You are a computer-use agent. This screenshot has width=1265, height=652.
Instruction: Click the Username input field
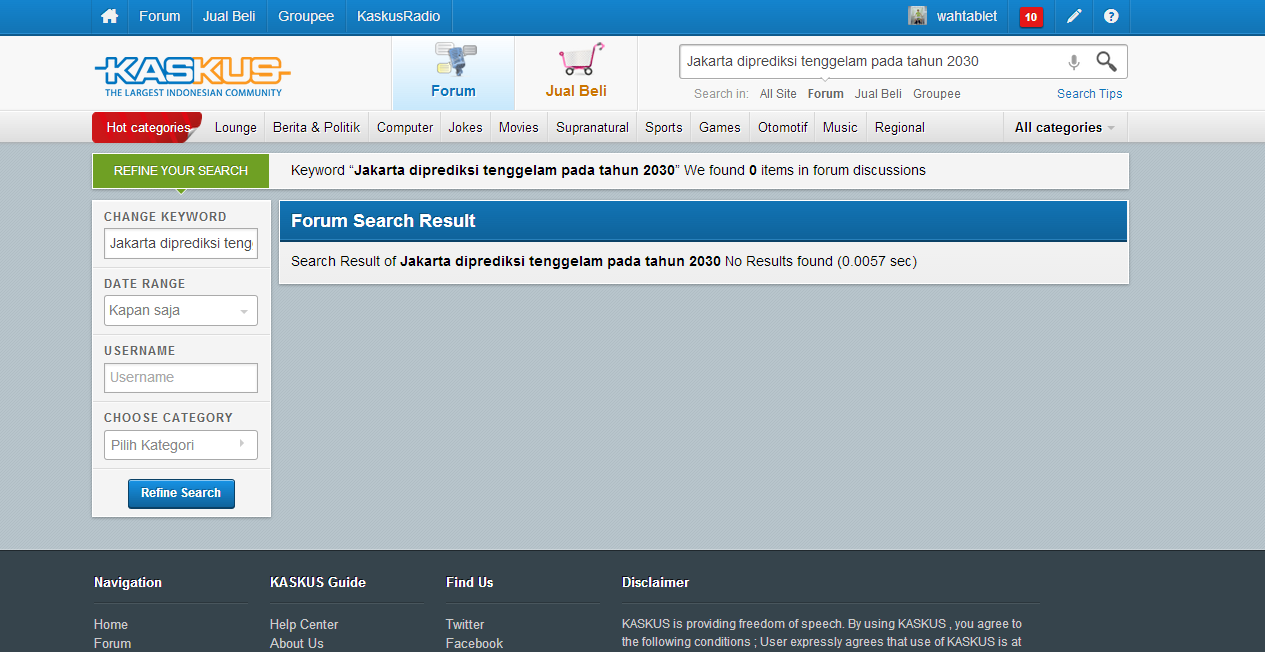pyautogui.click(x=181, y=378)
